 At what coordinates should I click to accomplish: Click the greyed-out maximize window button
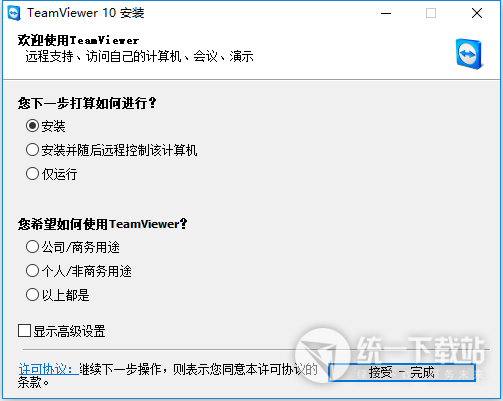pyautogui.click(x=431, y=13)
